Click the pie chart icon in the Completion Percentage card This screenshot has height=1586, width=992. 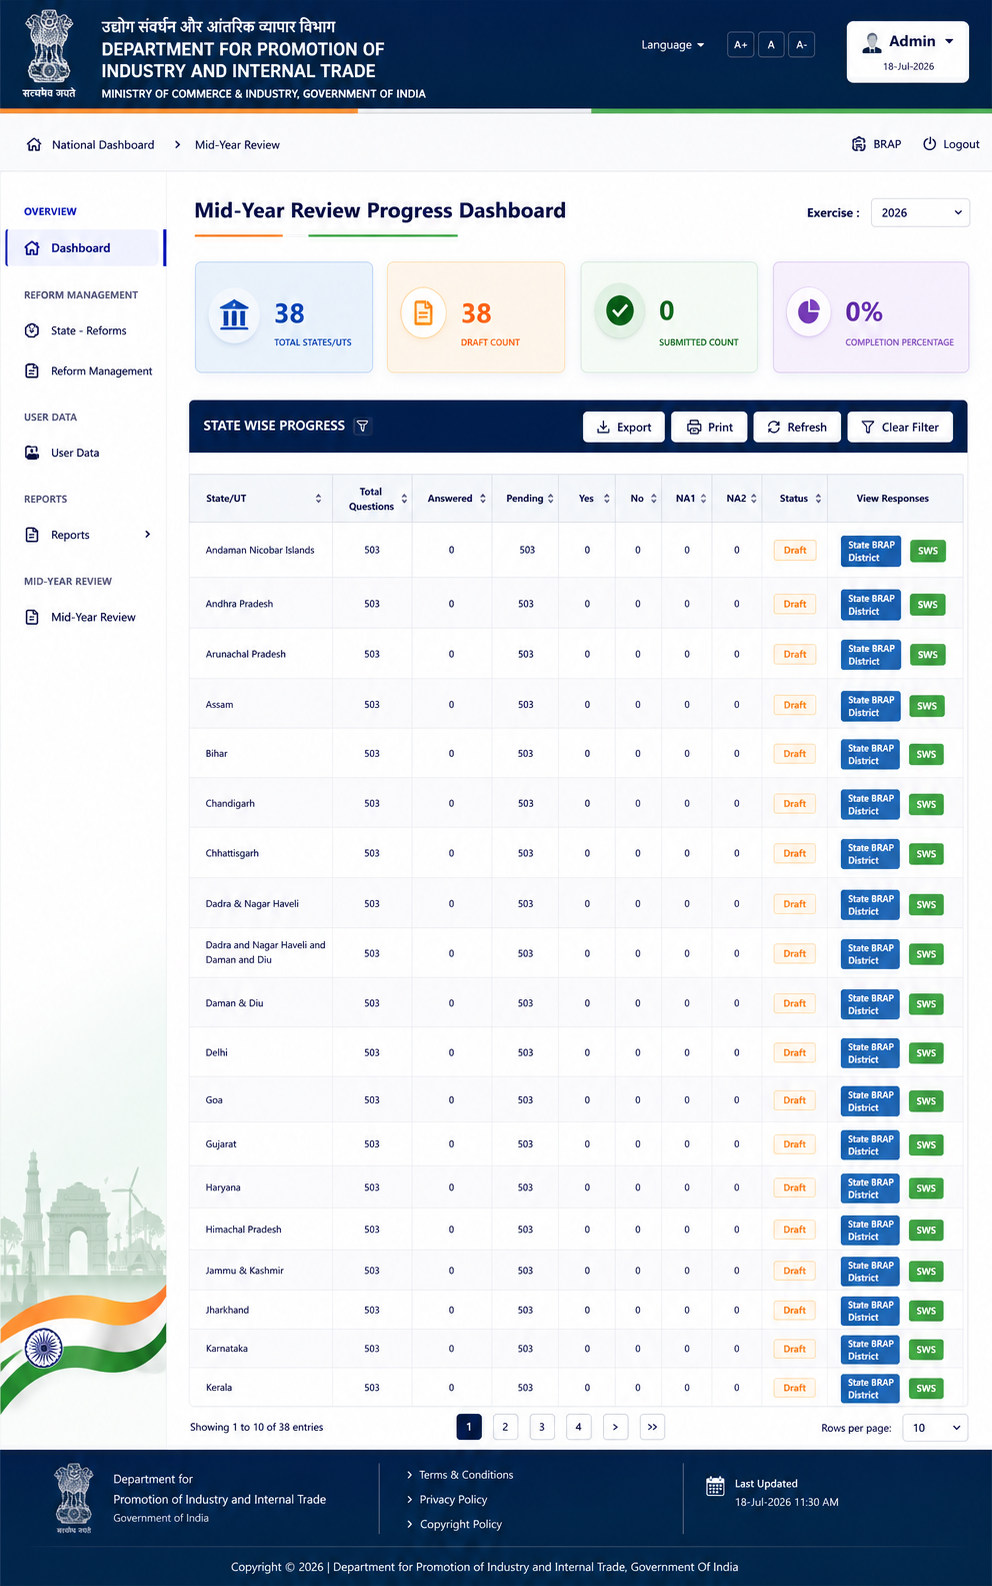[x=809, y=312]
